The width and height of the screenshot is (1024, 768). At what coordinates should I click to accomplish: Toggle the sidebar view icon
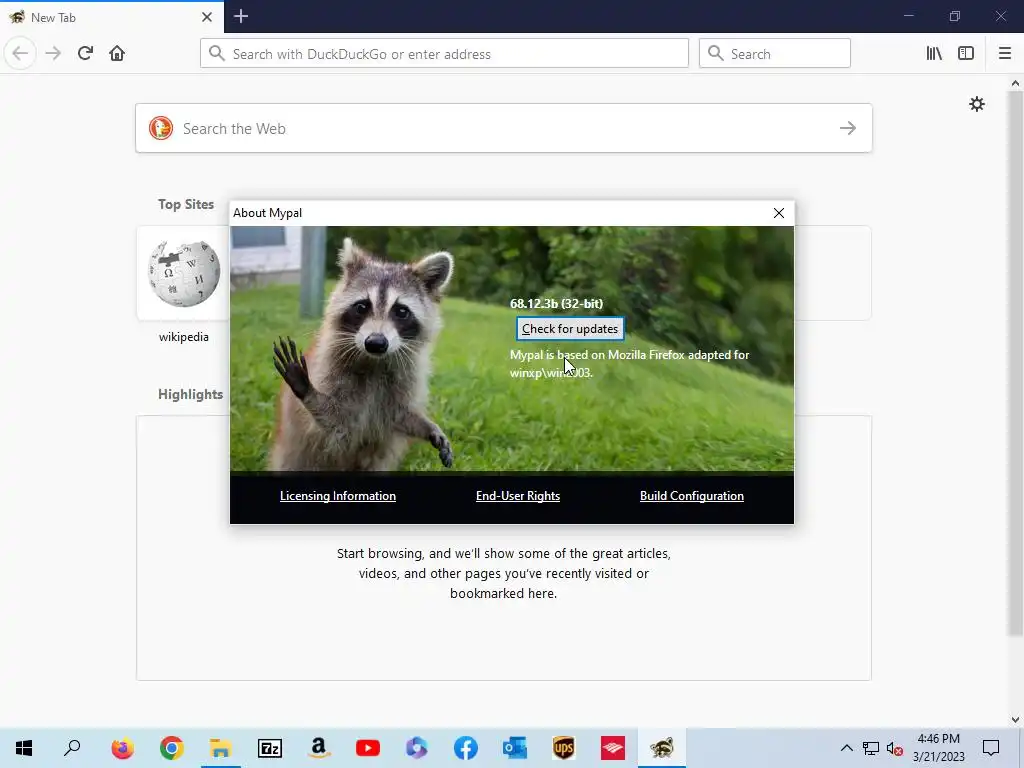pos(966,53)
